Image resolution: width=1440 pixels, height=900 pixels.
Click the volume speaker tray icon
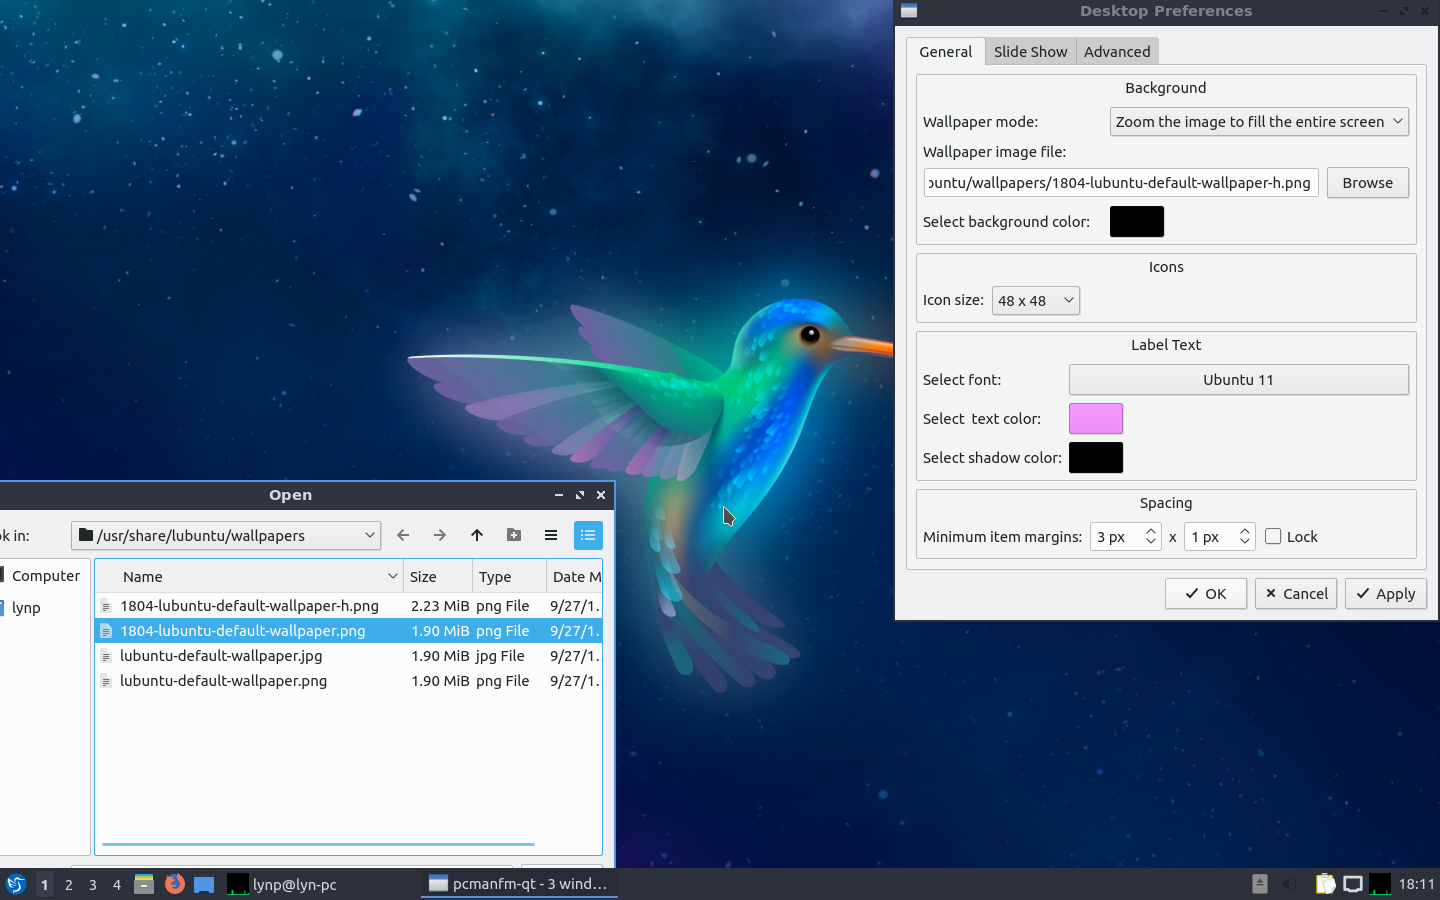(x=1289, y=884)
